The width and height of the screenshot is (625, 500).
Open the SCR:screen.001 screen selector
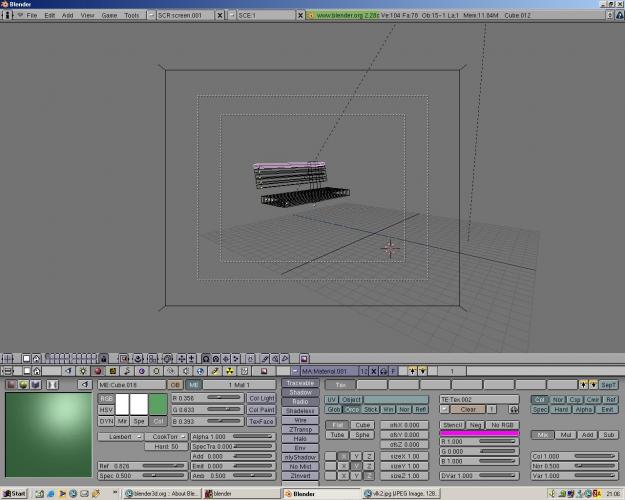coord(188,16)
